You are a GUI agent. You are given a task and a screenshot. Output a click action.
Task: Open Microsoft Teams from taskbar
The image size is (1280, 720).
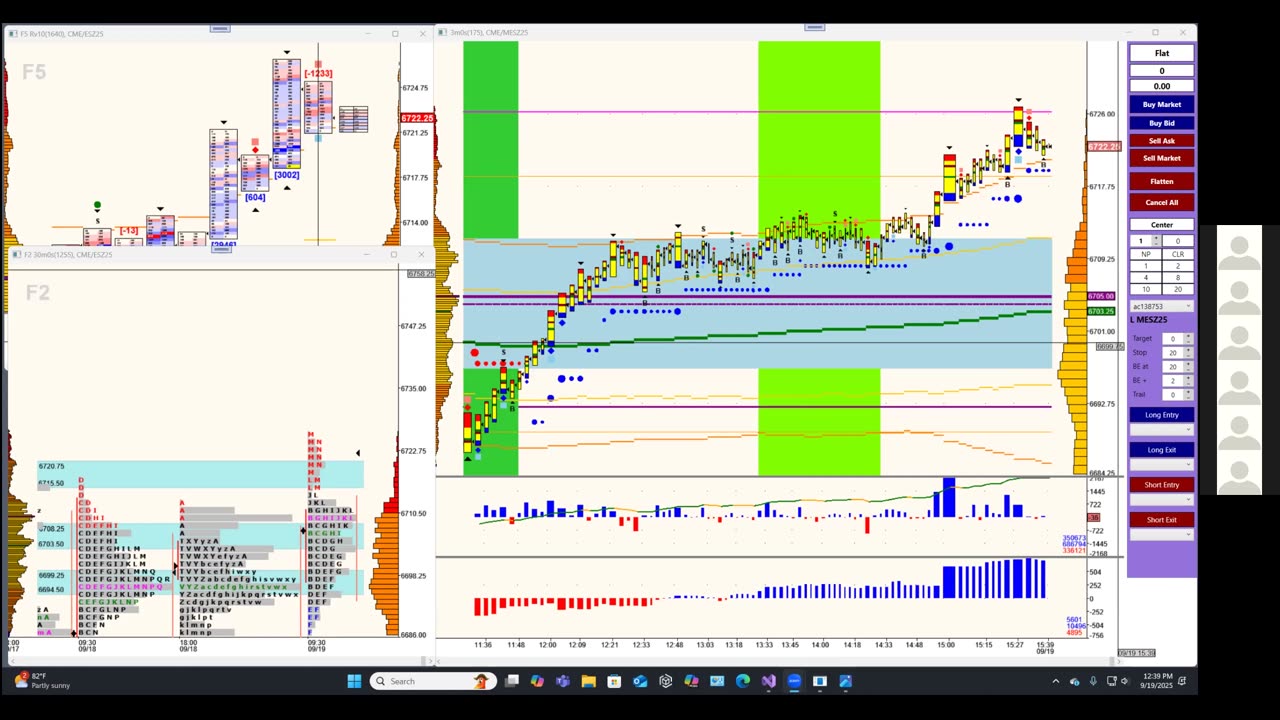coord(563,681)
